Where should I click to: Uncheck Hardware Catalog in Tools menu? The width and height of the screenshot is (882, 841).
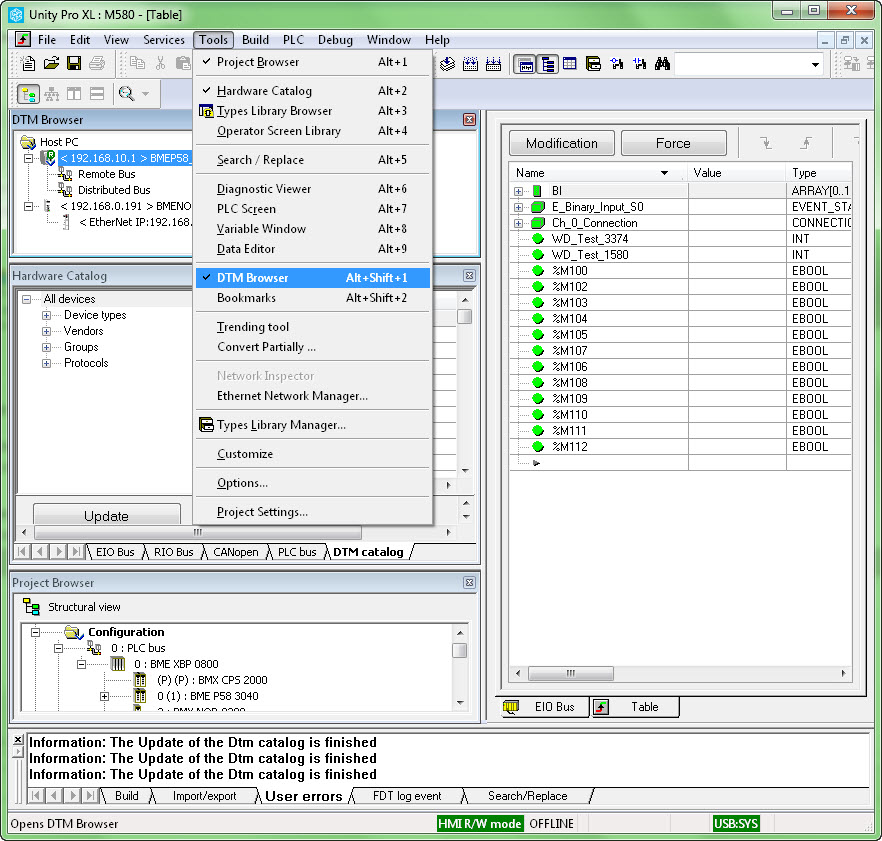point(313,91)
